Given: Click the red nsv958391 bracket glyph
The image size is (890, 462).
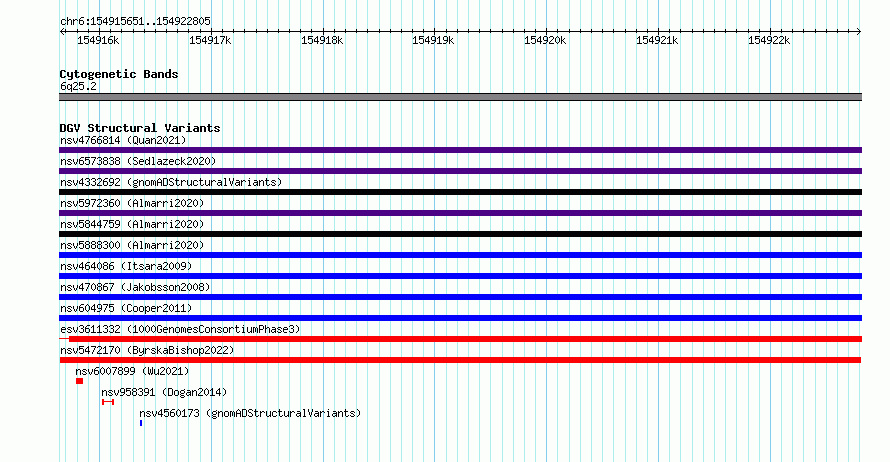Looking at the screenshot, I should pyautogui.click(x=108, y=402).
